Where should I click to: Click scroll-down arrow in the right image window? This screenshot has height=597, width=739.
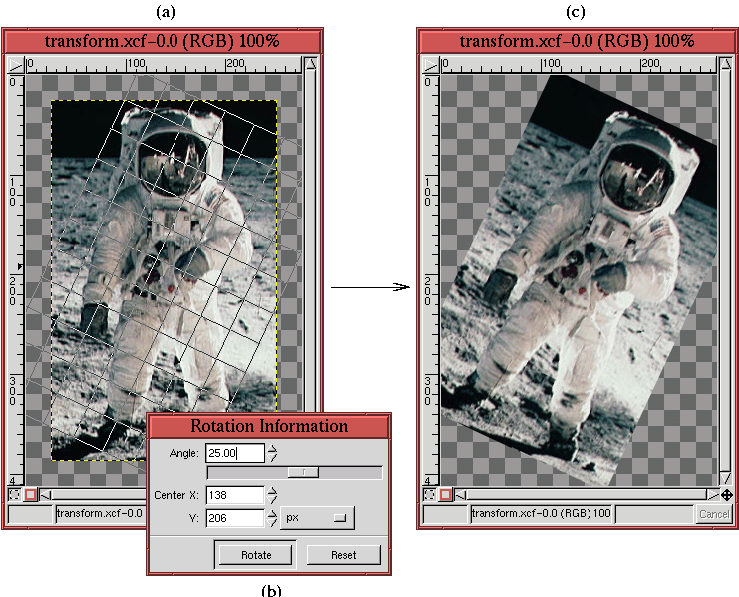725,479
